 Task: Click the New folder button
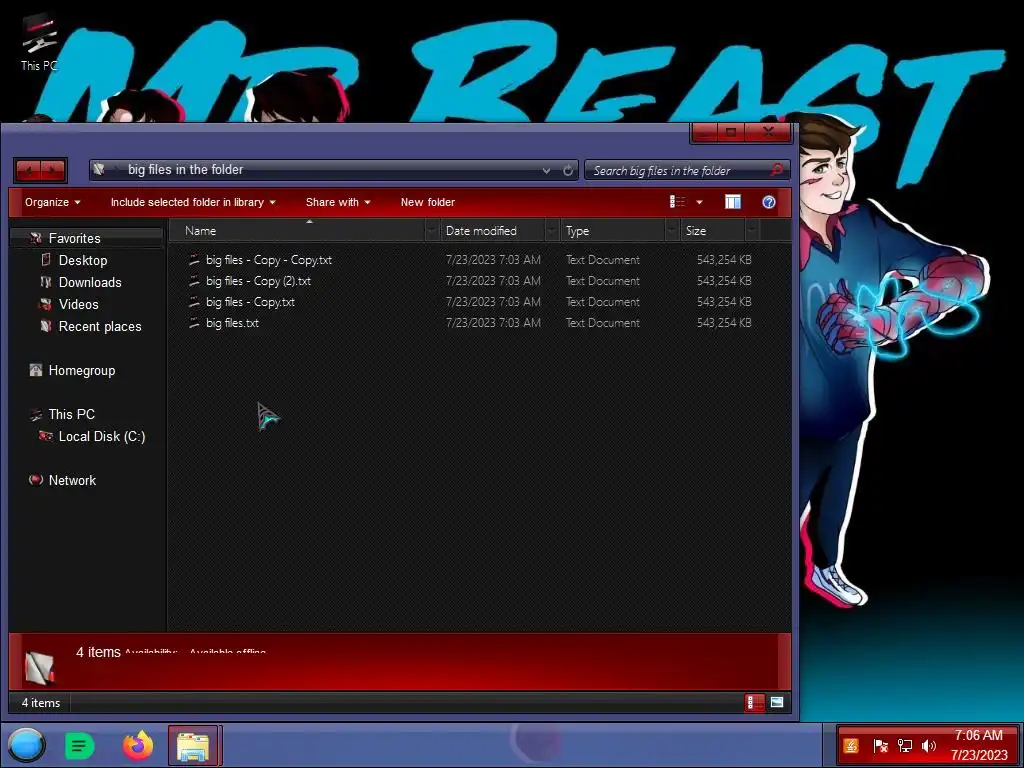coord(428,202)
